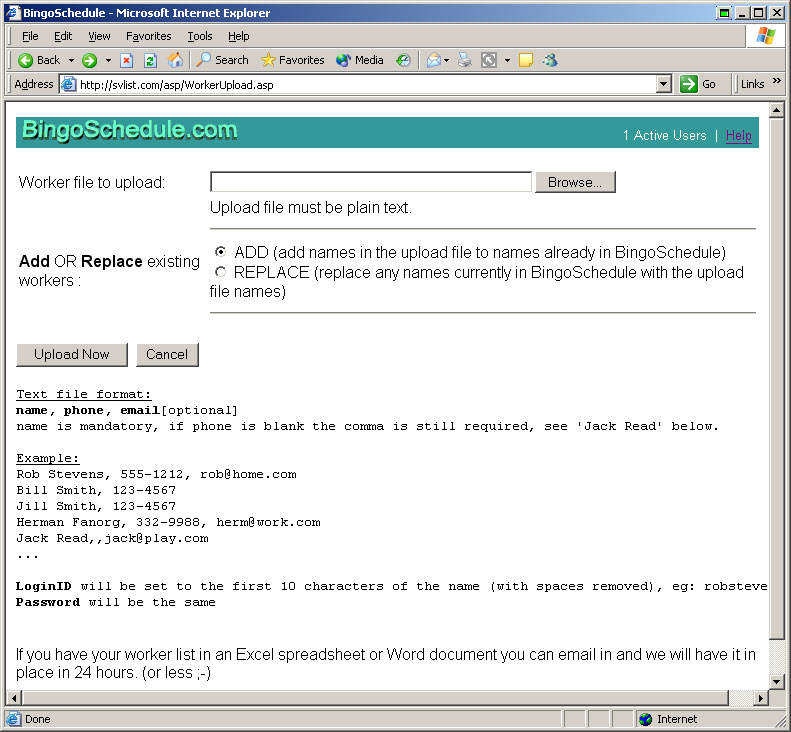Click 'Upload file must be plain text.' note
Viewport: 791px width, 732px height.
tap(311, 207)
